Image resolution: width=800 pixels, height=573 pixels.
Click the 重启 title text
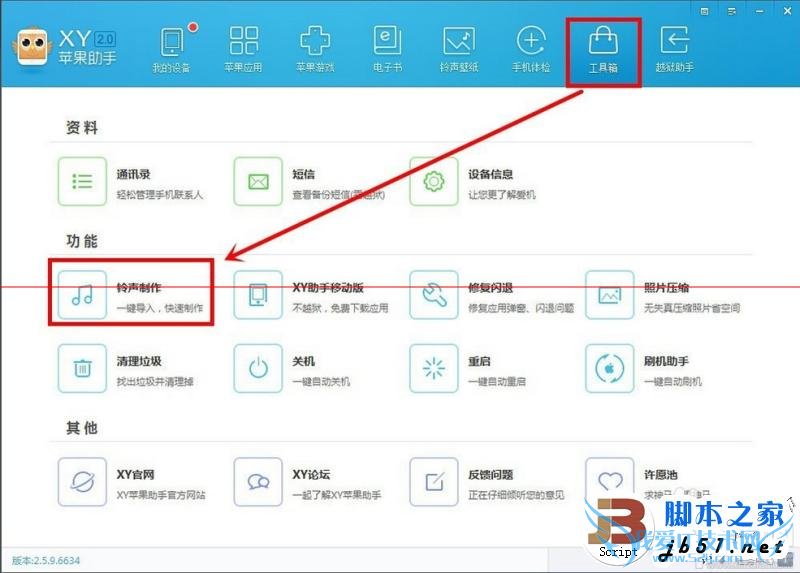pyautogui.click(x=479, y=361)
